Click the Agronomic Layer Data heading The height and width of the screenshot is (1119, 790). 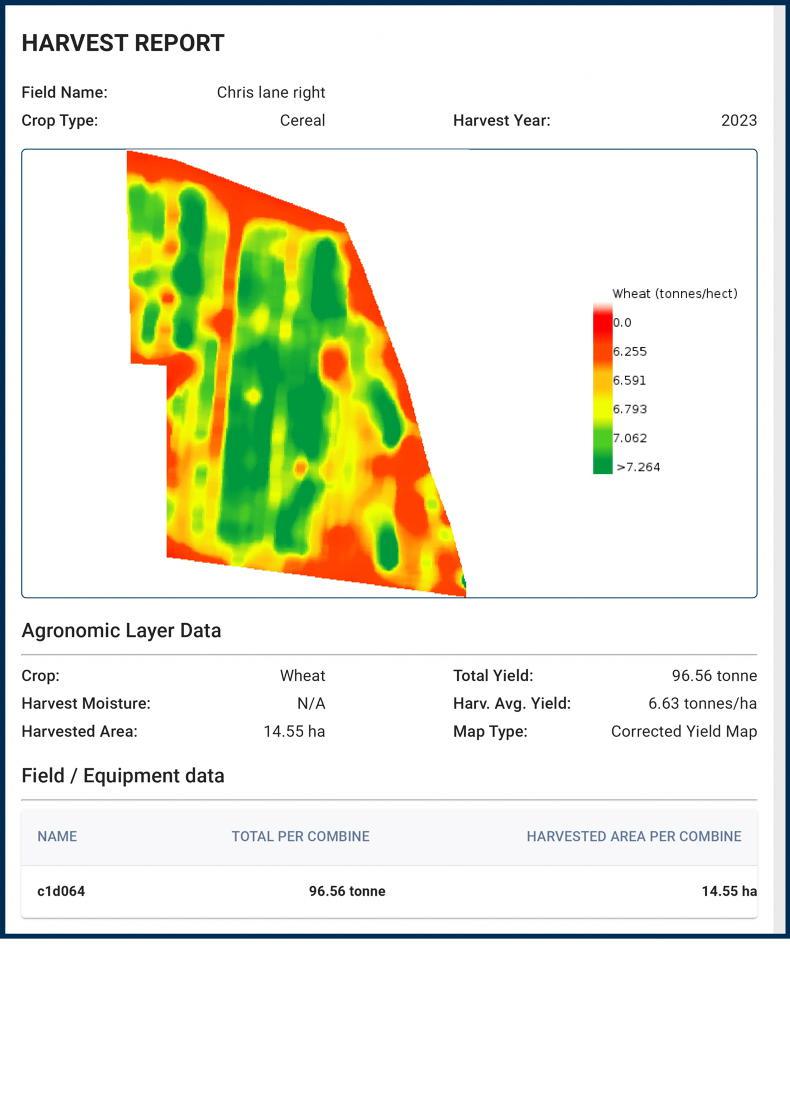[x=121, y=631]
